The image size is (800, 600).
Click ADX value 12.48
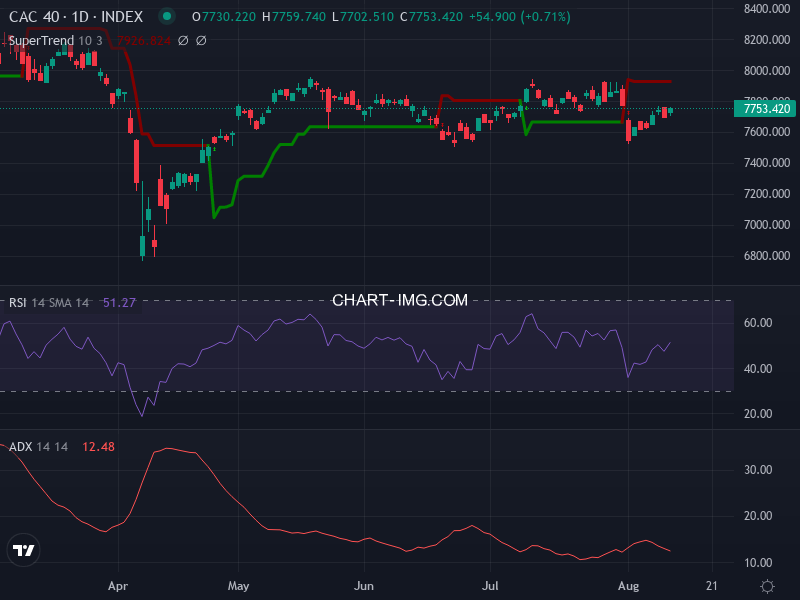pyautogui.click(x=98, y=447)
